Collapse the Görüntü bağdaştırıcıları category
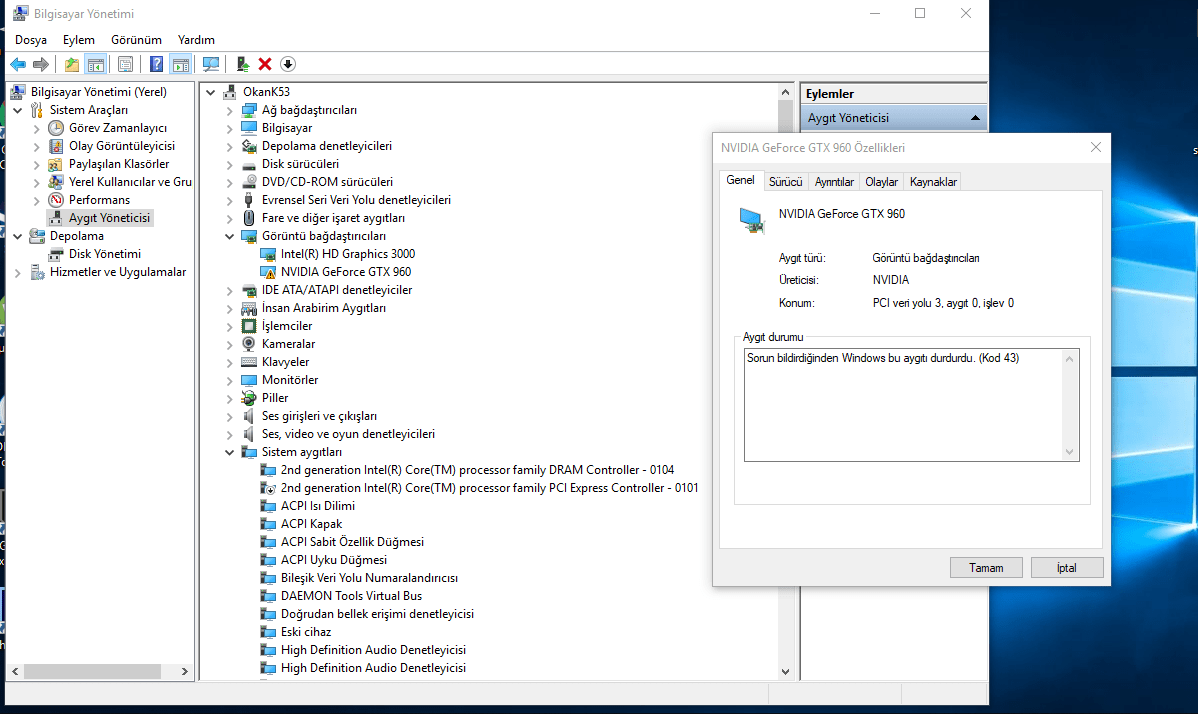 (229, 236)
